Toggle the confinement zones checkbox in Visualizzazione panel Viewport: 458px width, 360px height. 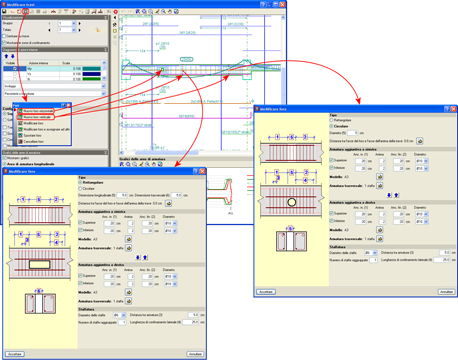point(4,43)
